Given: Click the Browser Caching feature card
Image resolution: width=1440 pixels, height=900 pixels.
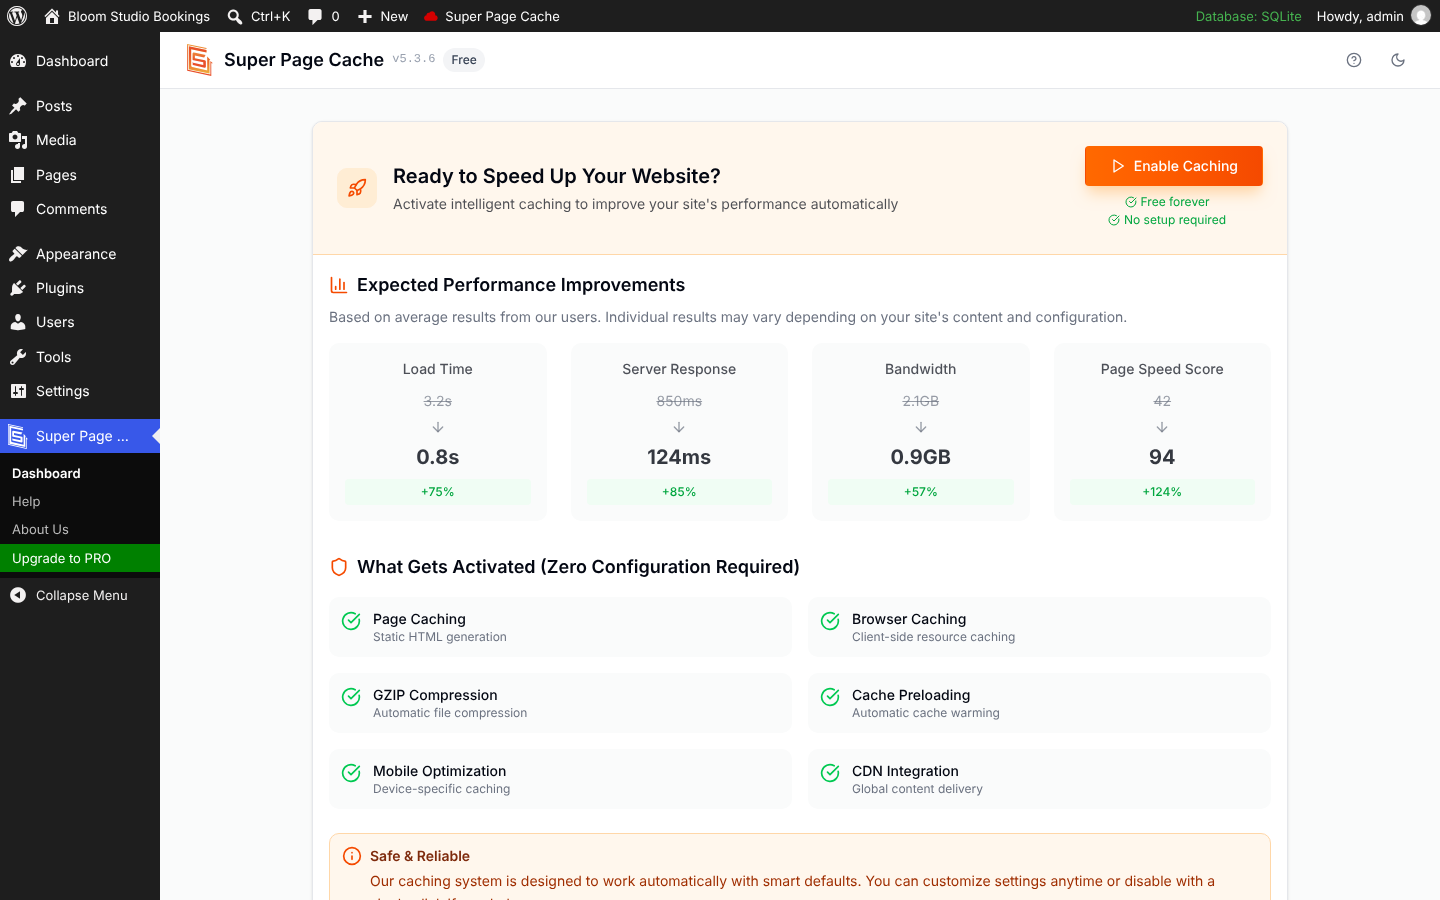Looking at the screenshot, I should 1039,627.
